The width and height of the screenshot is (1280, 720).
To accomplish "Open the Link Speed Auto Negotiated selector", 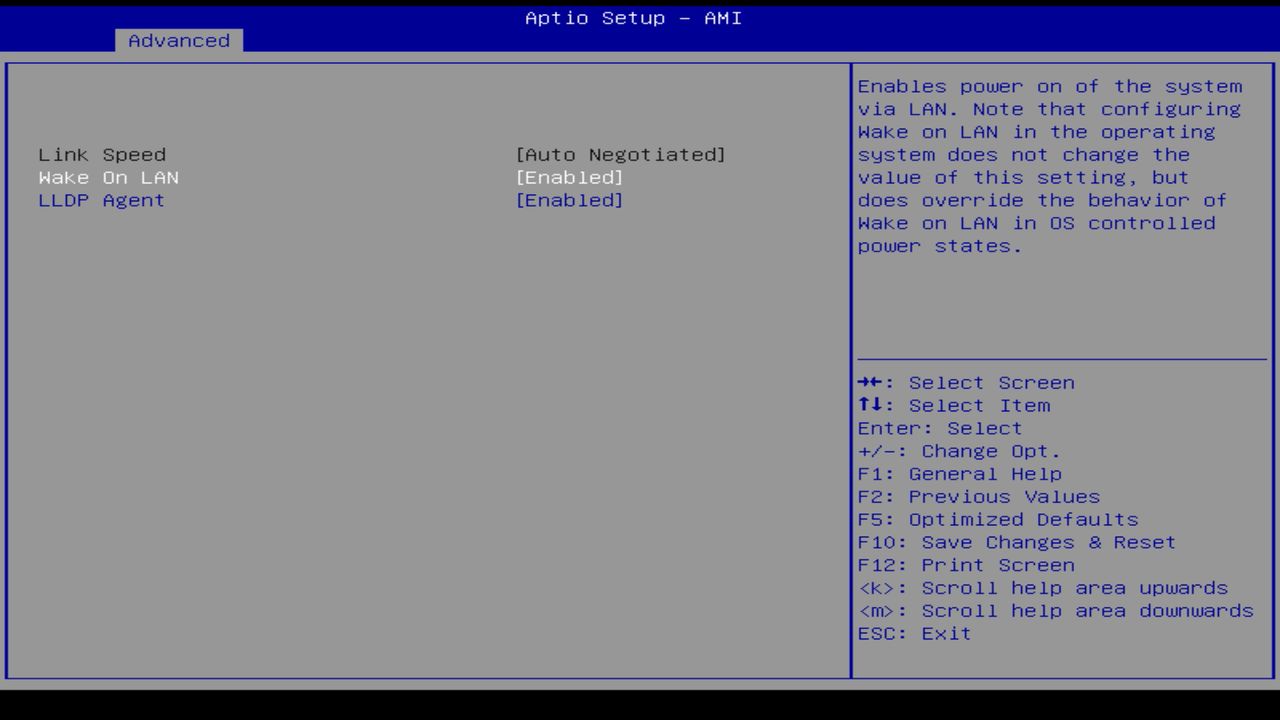I will point(622,154).
